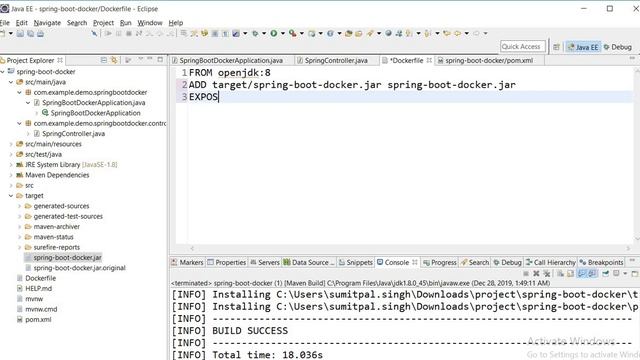The width and height of the screenshot is (640, 360).
Task: Switch to the Breakpoints view tab
Action: tap(601, 262)
